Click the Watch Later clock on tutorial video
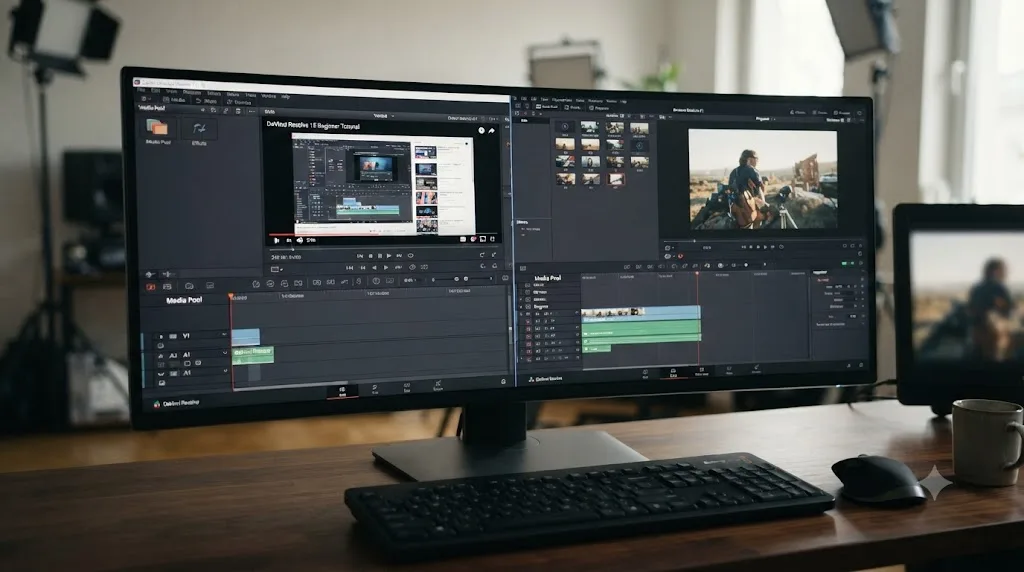 point(481,131)
